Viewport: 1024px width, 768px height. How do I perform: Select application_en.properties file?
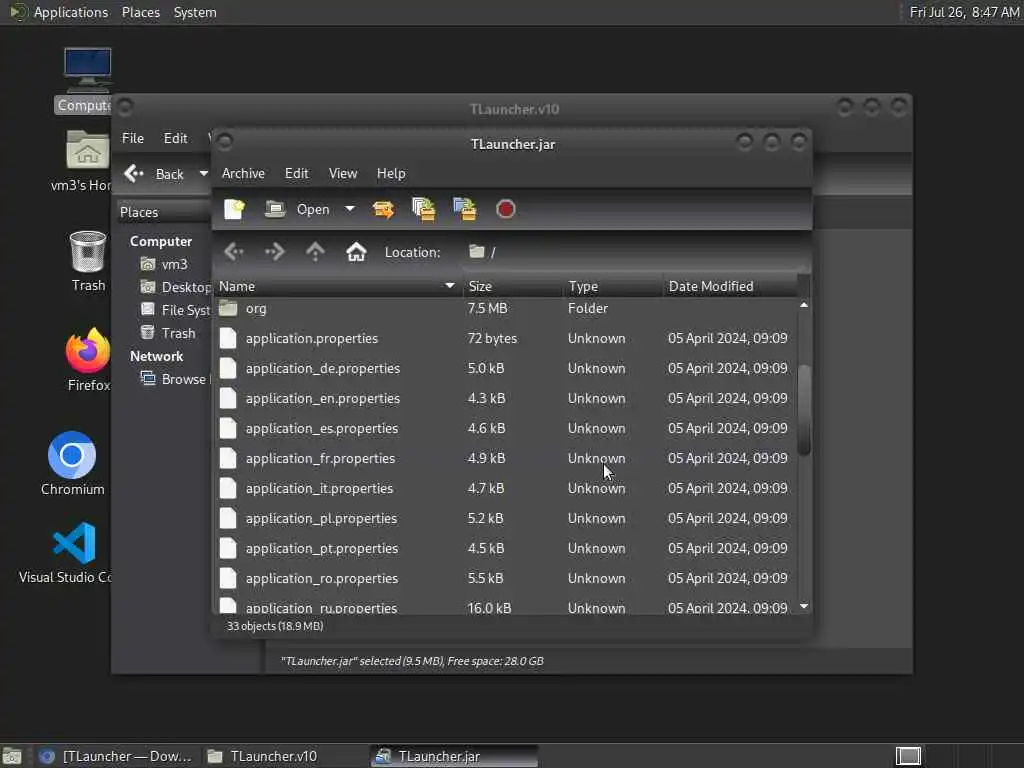(505, 398)
